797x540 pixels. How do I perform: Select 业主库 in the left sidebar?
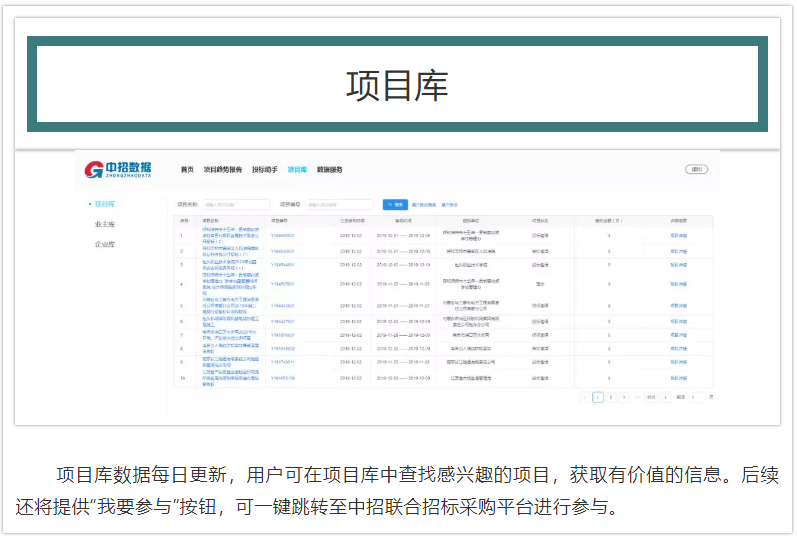(105, 224)
